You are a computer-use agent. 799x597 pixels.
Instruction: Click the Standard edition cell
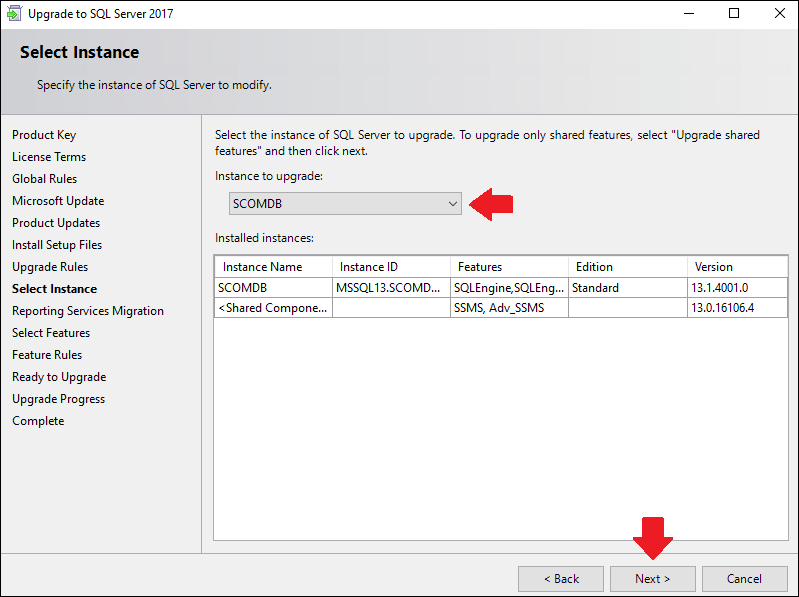628,288
